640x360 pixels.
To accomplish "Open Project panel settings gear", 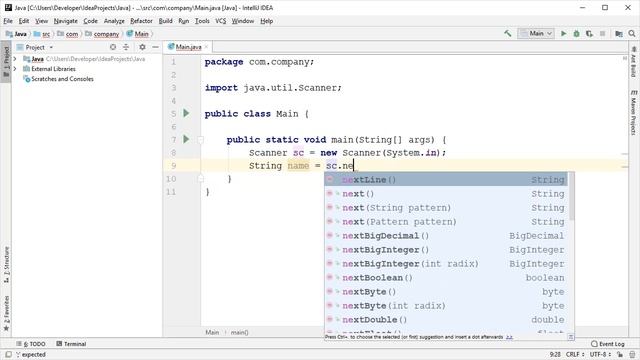I will (x=142, y=47).
